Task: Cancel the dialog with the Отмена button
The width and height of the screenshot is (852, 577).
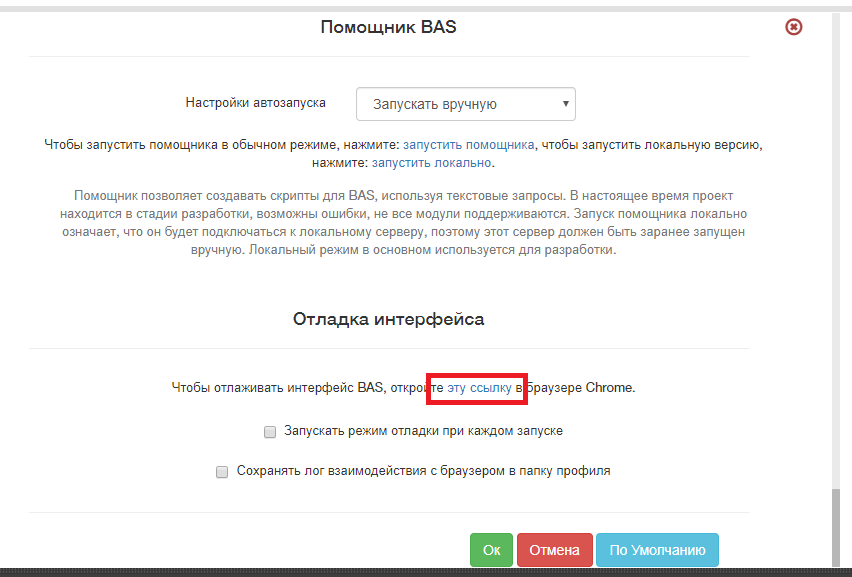Action: (554, 549)
